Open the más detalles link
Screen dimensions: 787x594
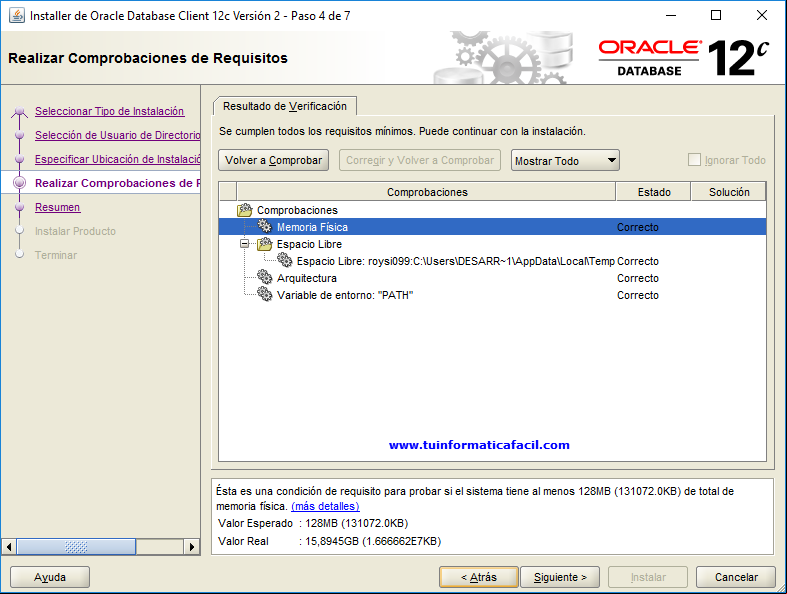click(325, 506)
